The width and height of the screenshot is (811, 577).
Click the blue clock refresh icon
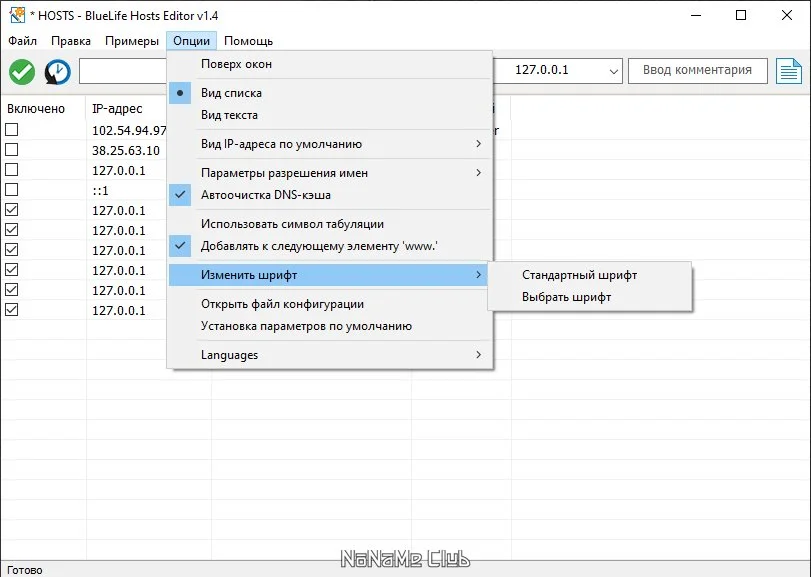58,72
